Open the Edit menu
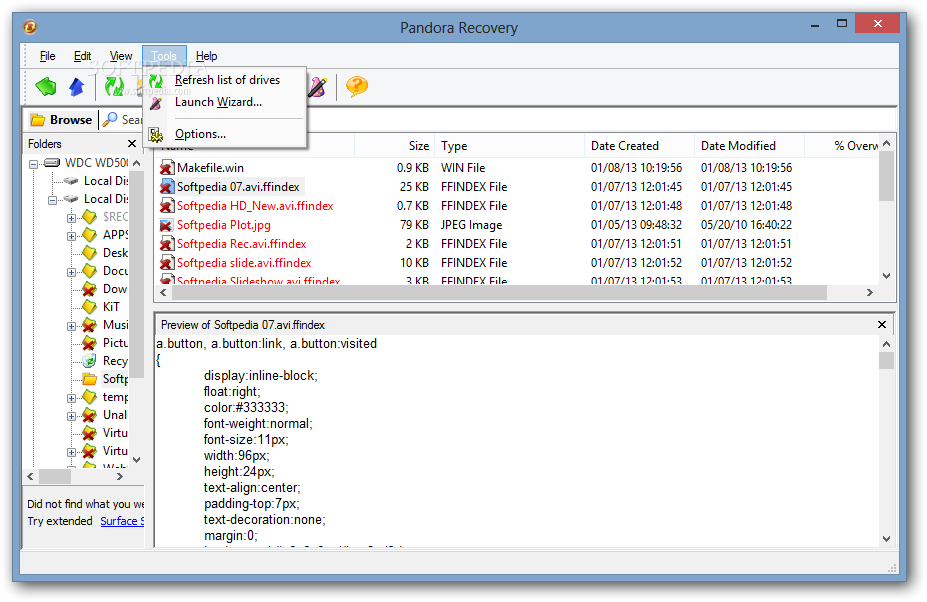 [x=82, y=56]
